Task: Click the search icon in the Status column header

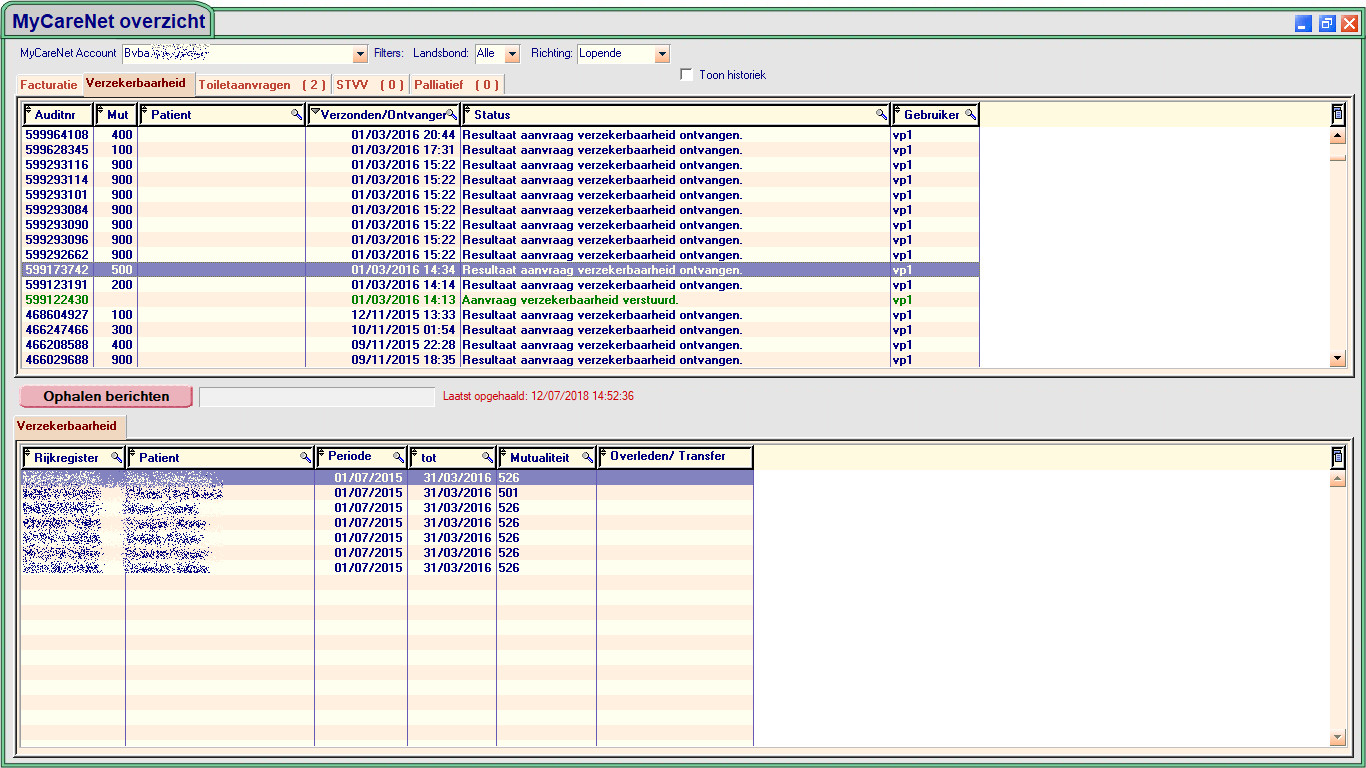Action: point(881,115)
